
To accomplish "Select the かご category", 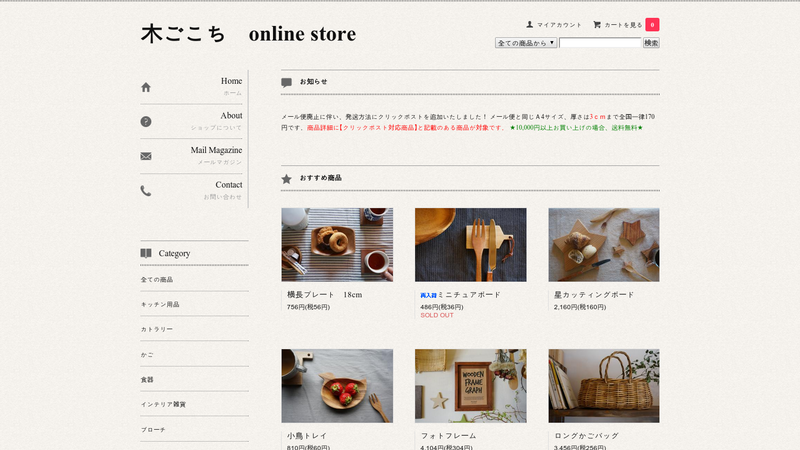I will pos(147,355).
